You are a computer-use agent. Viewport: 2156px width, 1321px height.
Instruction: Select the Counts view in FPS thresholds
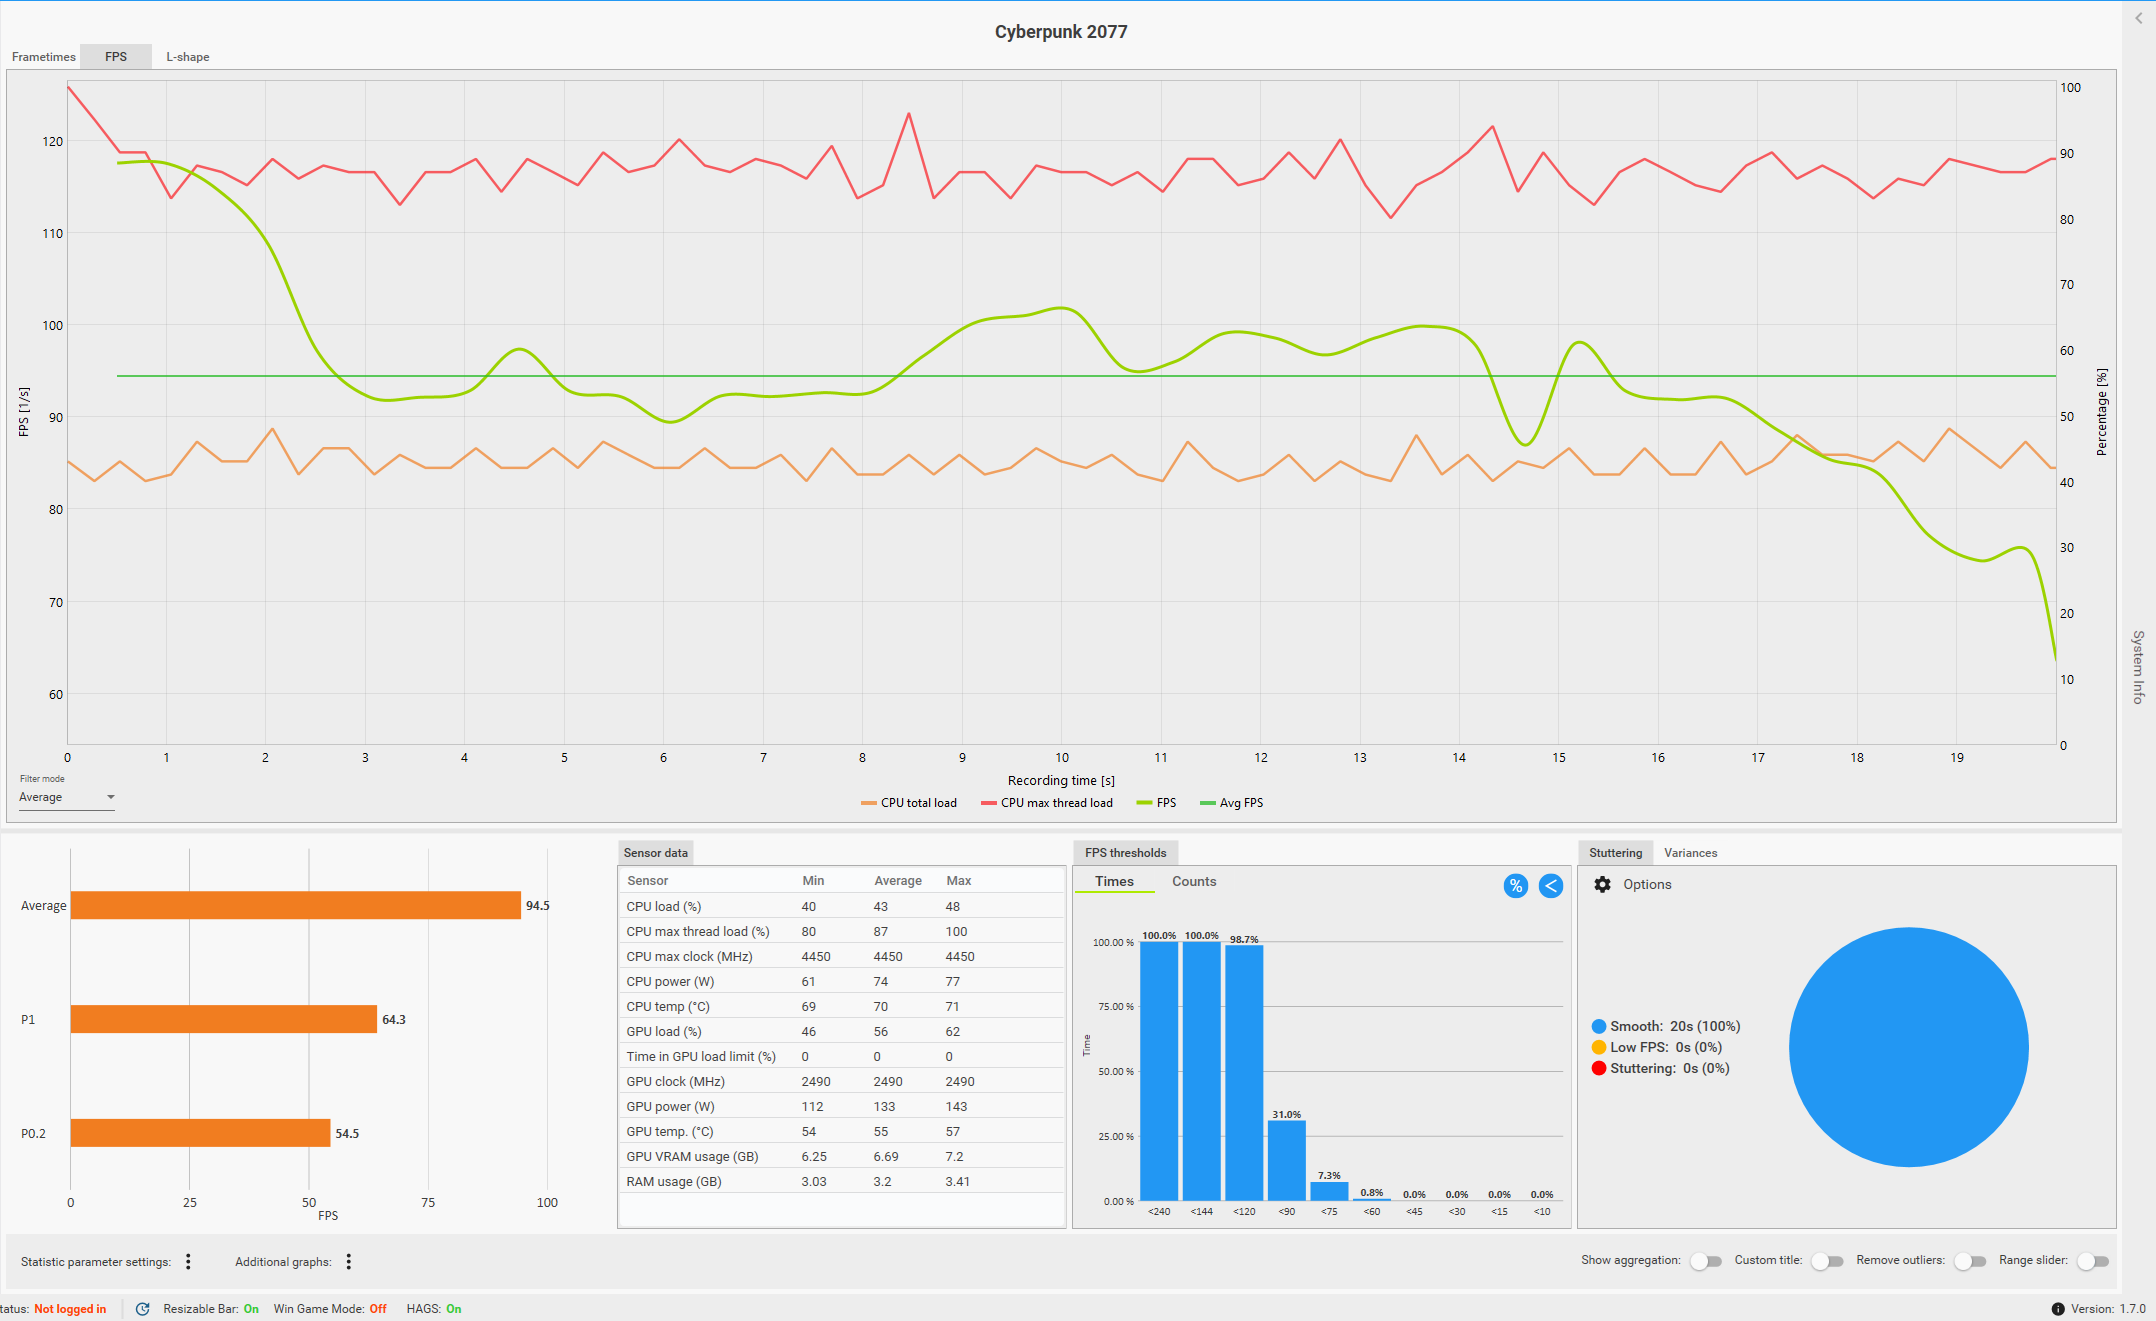click(1193, 882)
